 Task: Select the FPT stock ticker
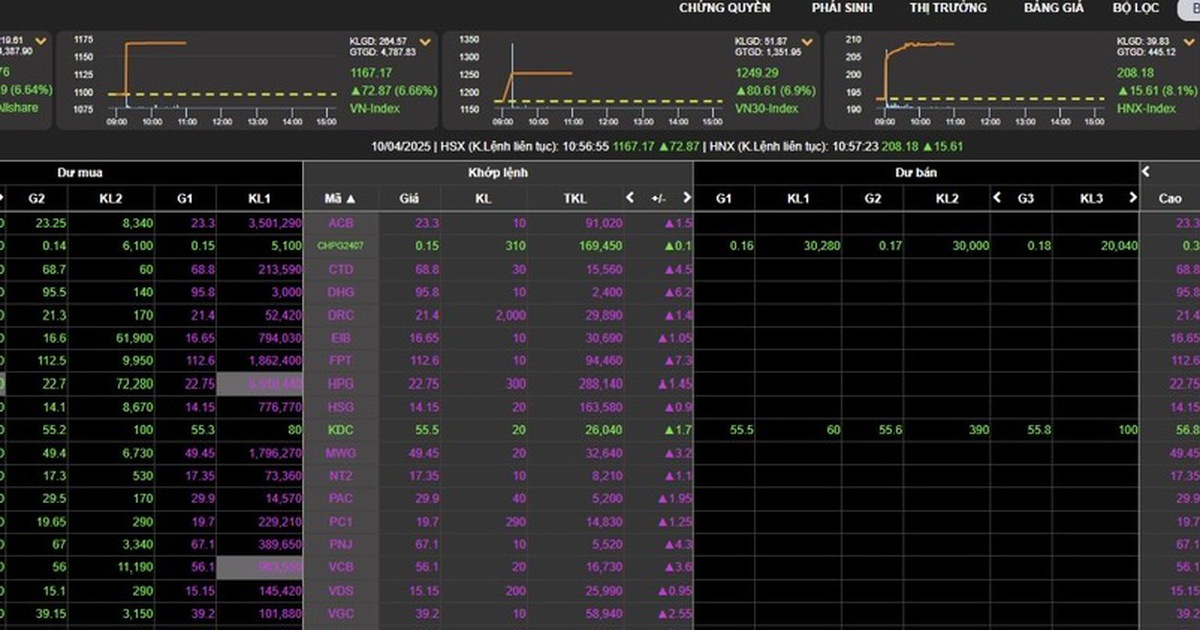click(340, 361)
